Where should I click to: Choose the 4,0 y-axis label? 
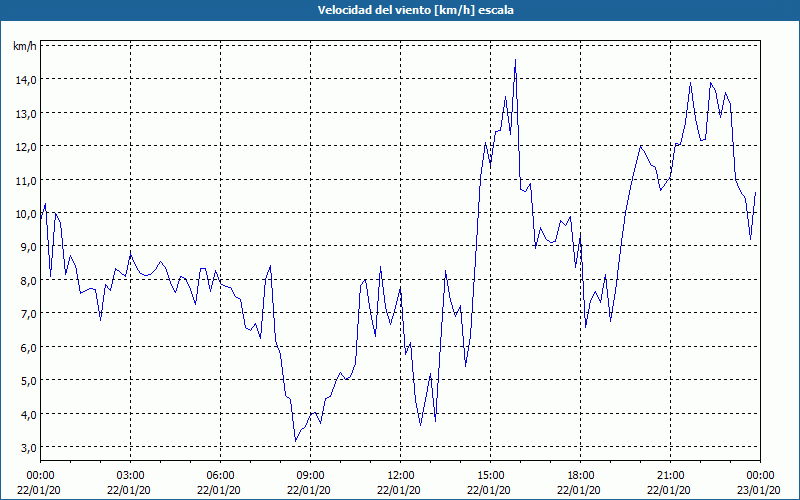(x=28, y=414)
